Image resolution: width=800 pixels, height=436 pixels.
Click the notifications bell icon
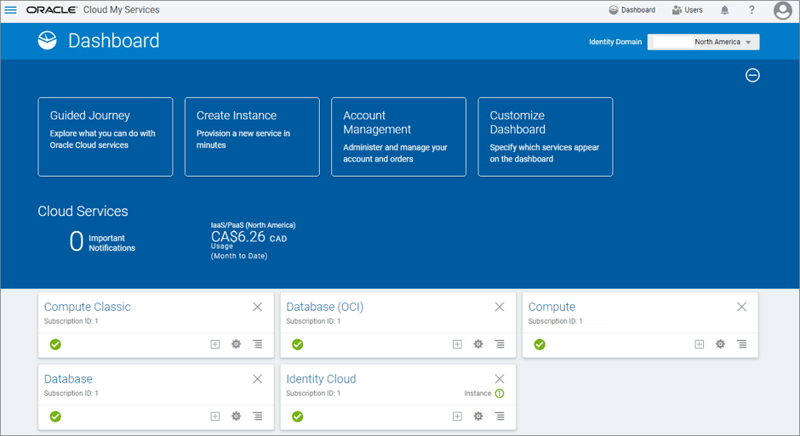point(724,10)
